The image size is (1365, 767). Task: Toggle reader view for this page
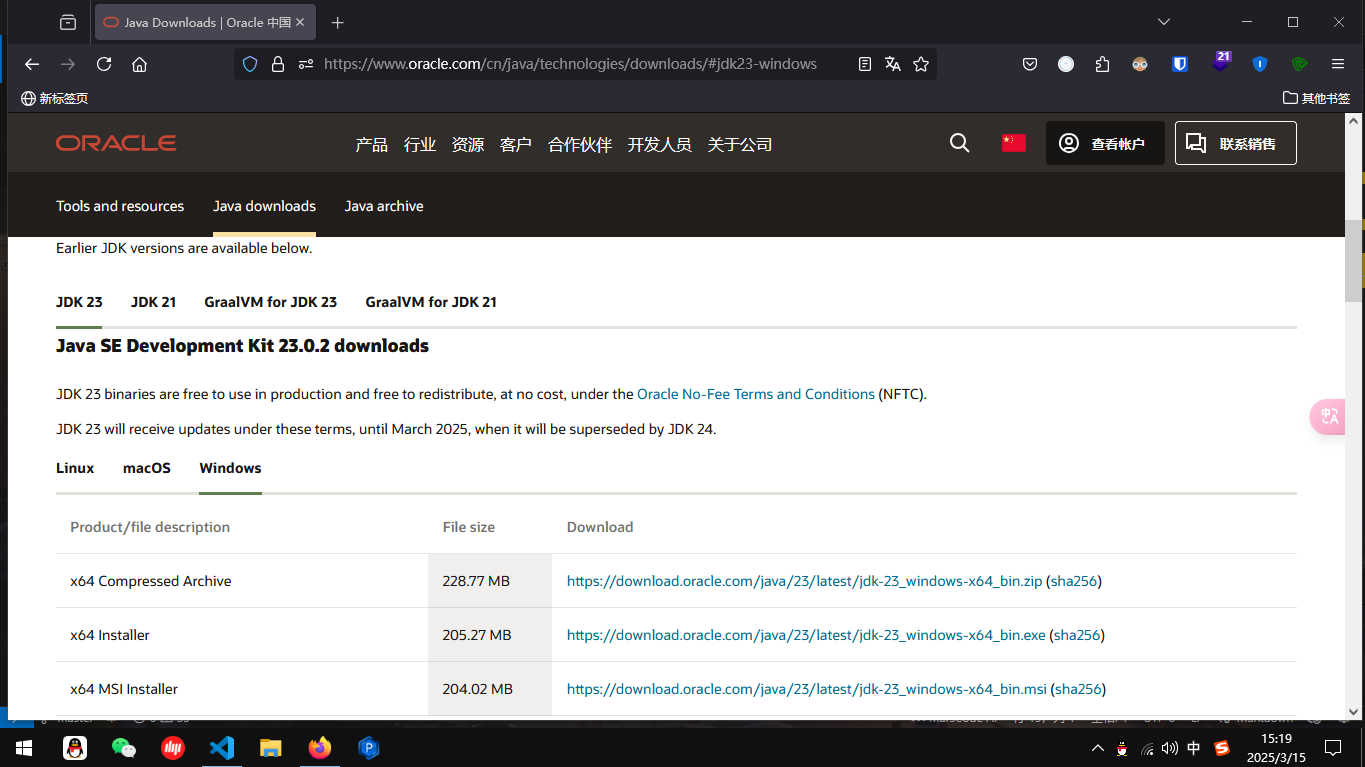click(865, 64)
